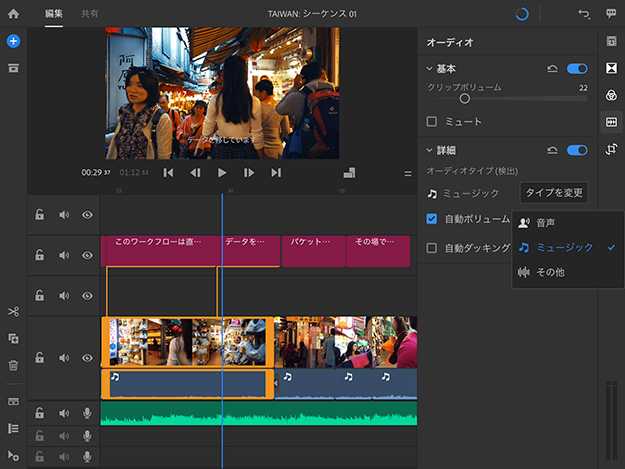625x469 pixels.
Task: Select the scissors split tool
Action: pyautogui.click(x=13, y=313)
